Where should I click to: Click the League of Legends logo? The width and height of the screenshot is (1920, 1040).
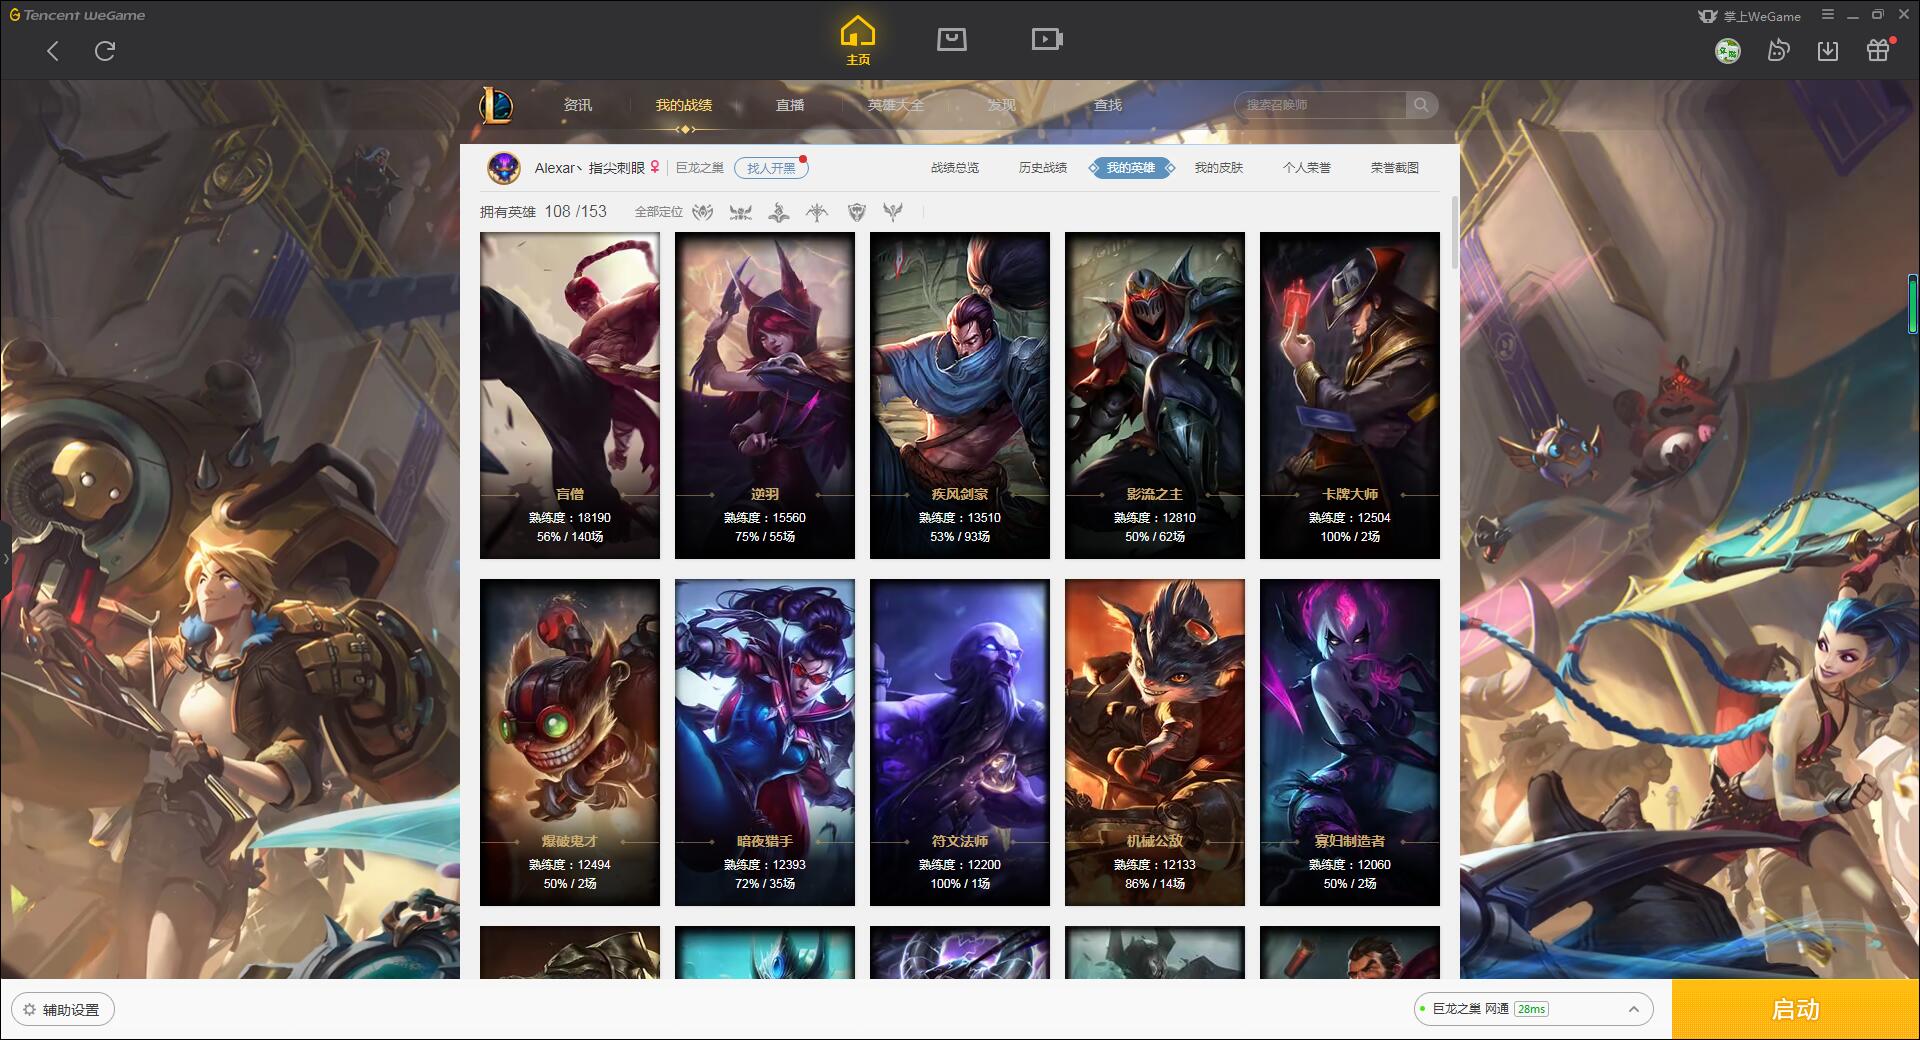pyautogui.click(x=496, y=105)
